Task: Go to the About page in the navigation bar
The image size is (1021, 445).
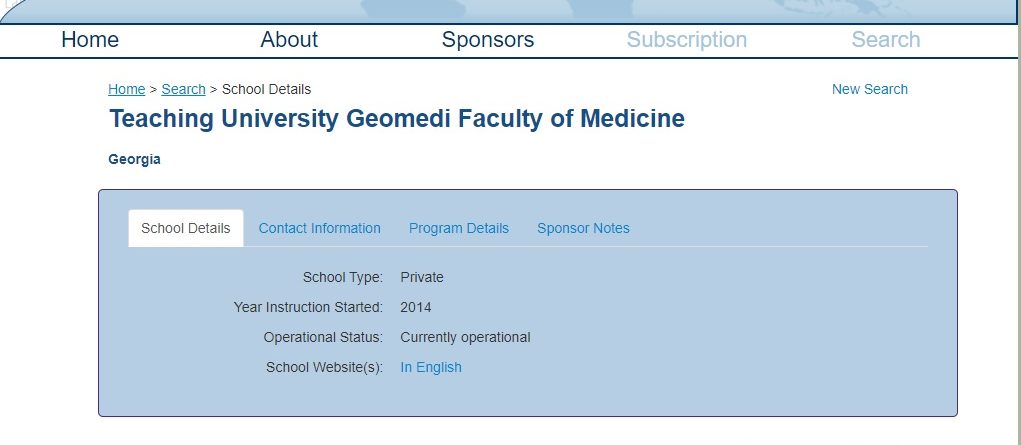Action: [x=289, y=40]
